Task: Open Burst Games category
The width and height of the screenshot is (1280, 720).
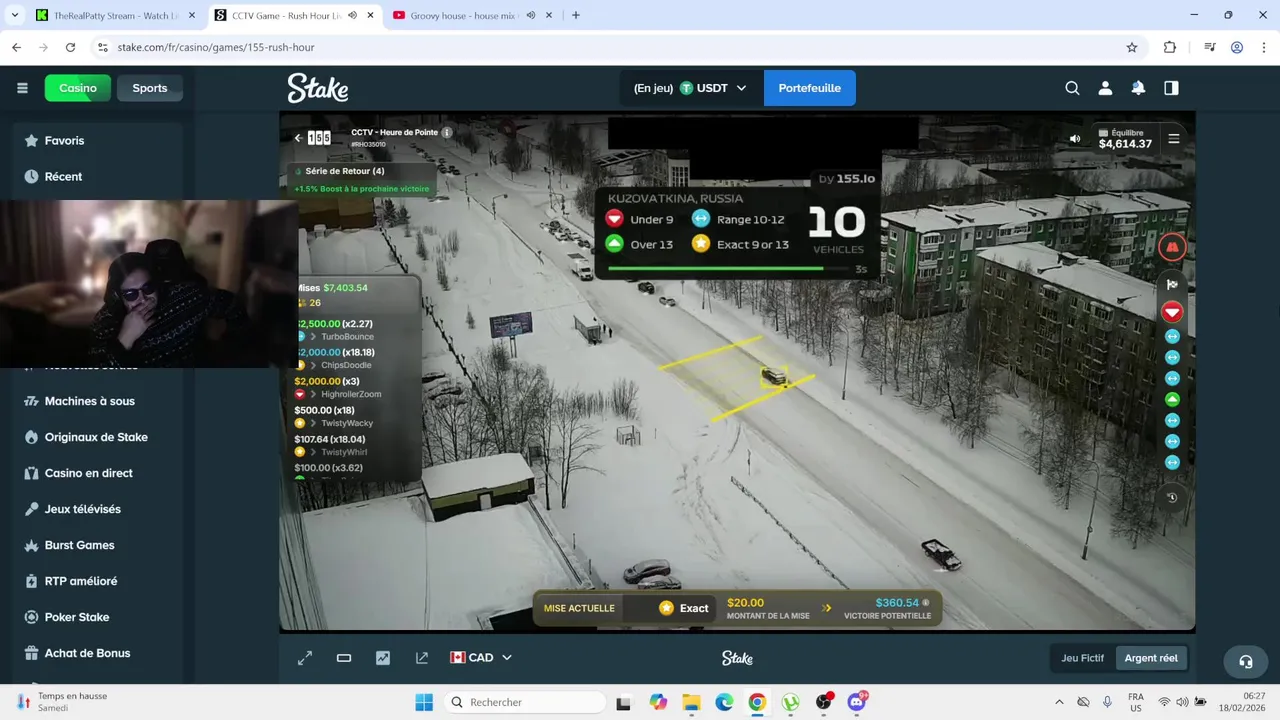Action: point(97,545)
